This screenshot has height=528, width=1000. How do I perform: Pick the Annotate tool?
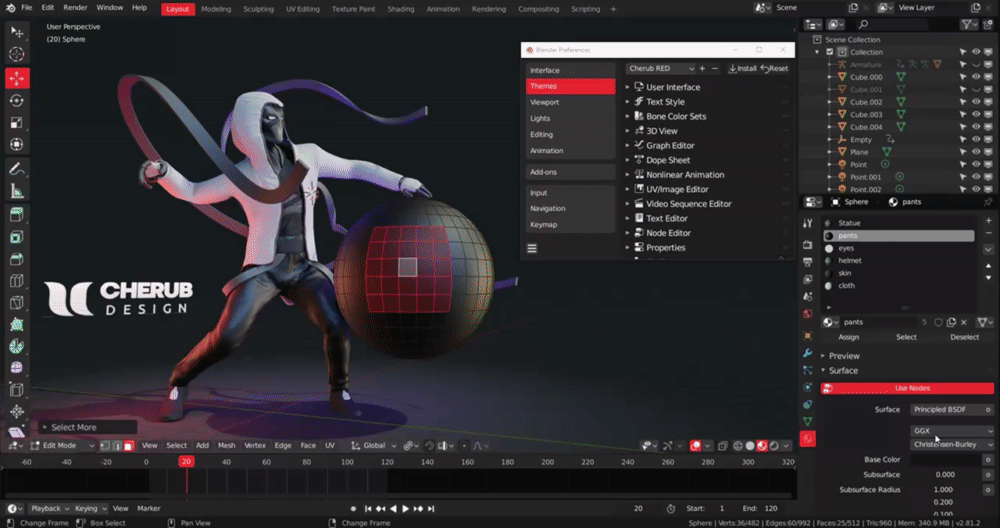[17, 169]
